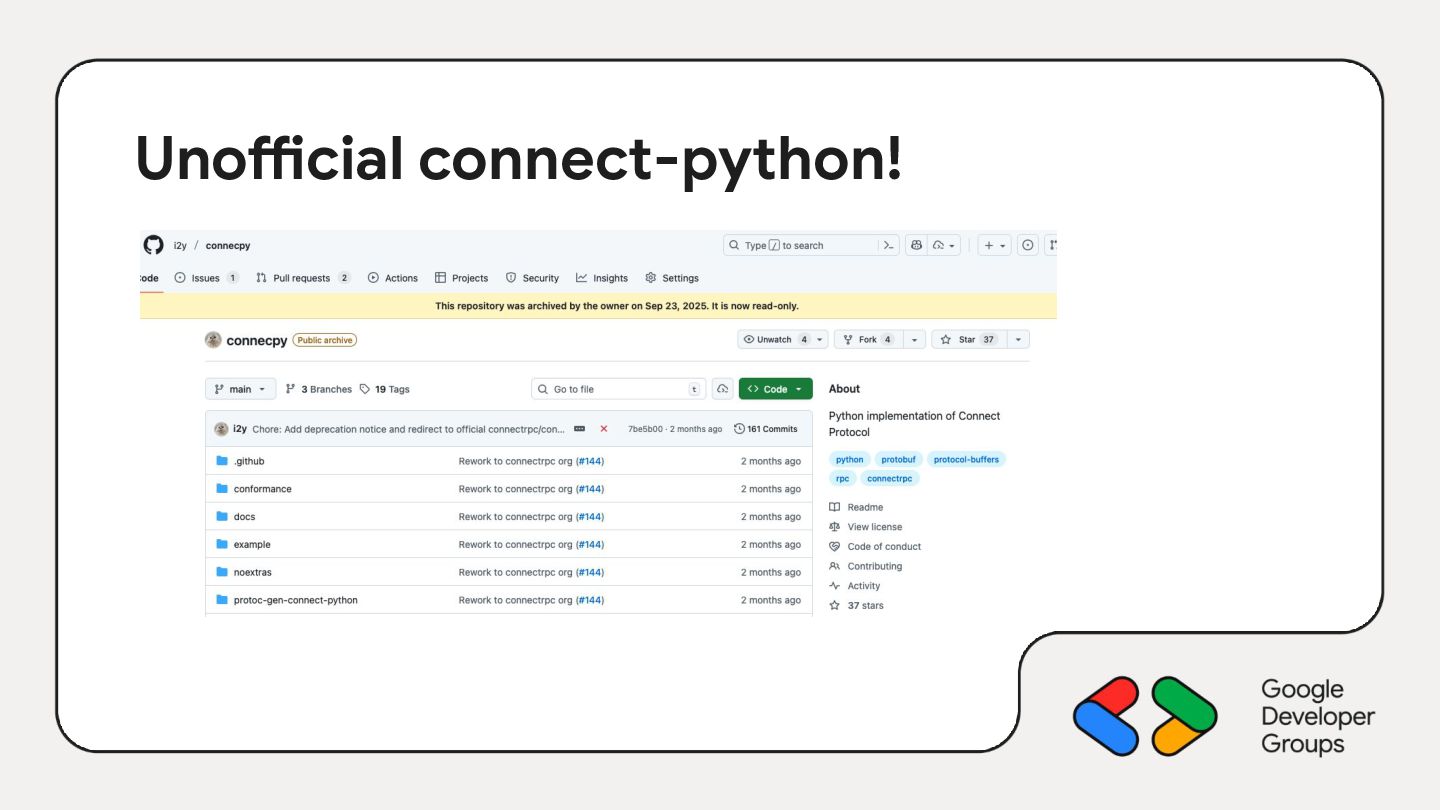
Task: Open the conformance folder icon
Action: pyautogui.click(x=222, y=489)
